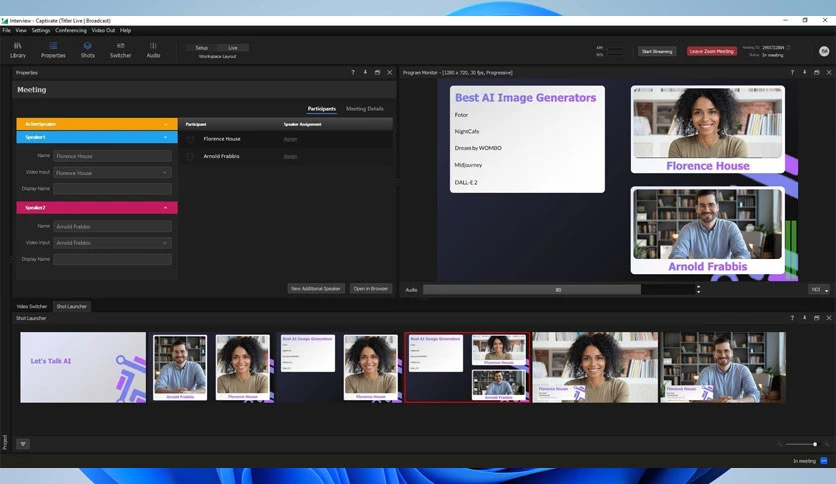Open the Settings menu
This screenshot has height=484, width=836.
pyautogui.click(x=41, y=30)
